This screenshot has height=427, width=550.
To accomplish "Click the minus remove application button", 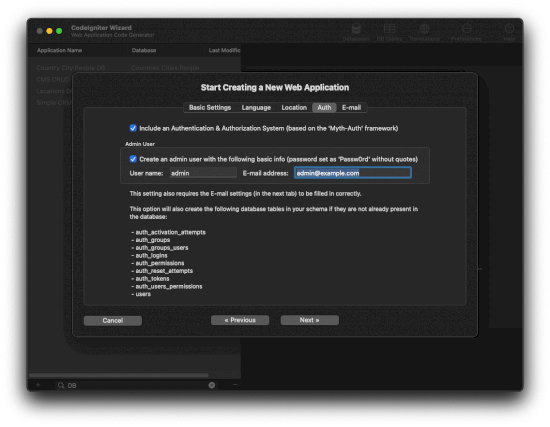I will (235, 385).
